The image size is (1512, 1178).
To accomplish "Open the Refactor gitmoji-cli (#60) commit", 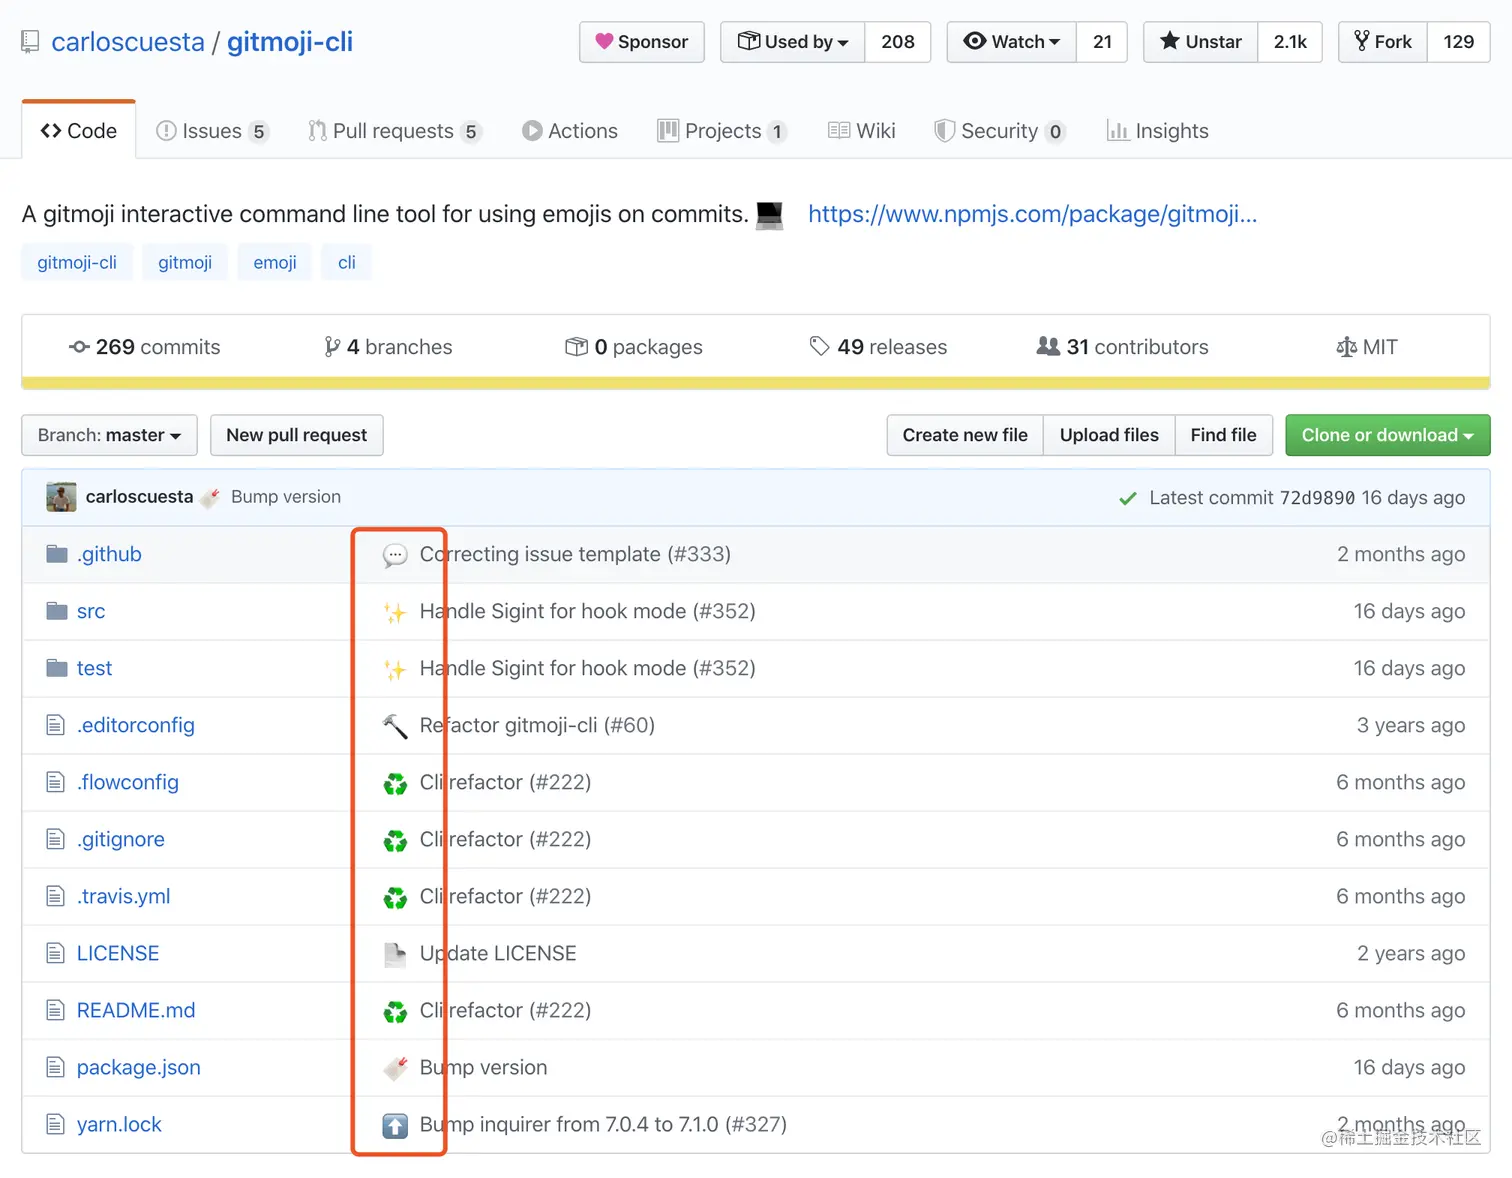I will tap(537, 725).
